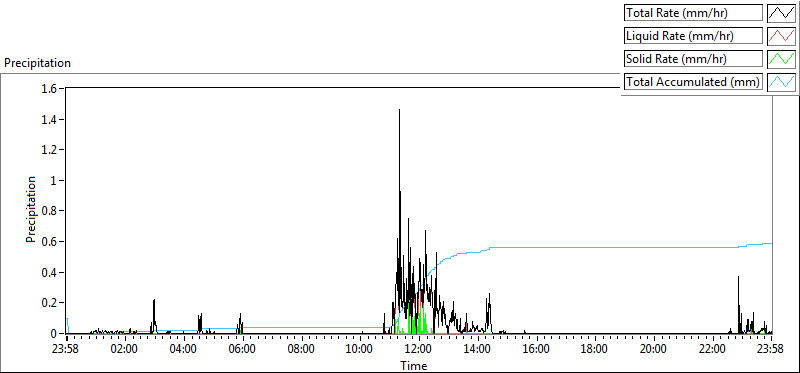
Task: Select the Total Rate (mm/hr) legend label
Action: (693, 13)
